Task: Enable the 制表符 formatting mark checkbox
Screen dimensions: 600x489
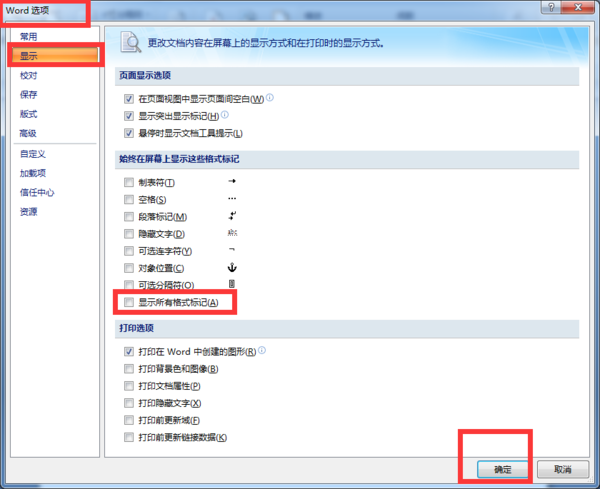Action: (129, 183)
